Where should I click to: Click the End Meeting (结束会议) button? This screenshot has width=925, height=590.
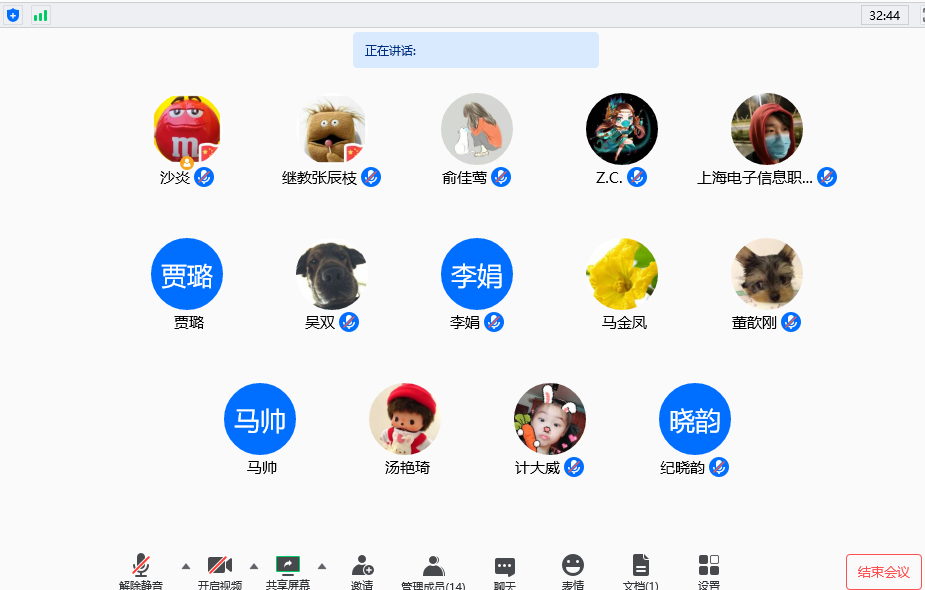(883, 572)
